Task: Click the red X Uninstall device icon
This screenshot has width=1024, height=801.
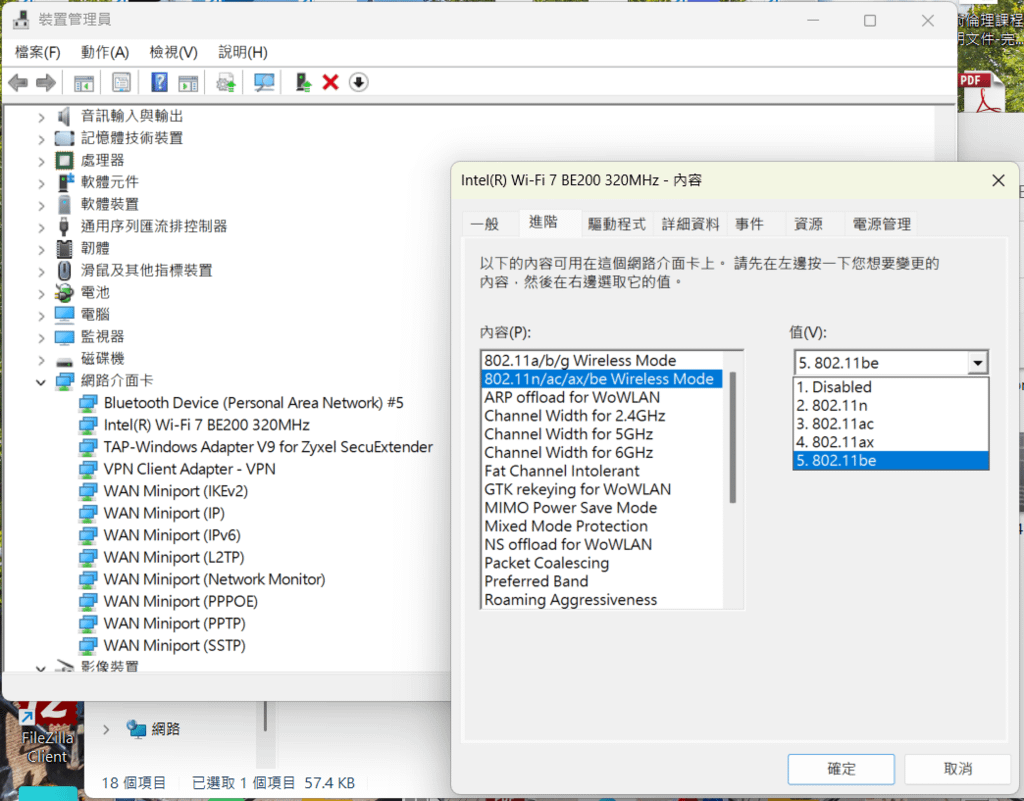Action: click(x=330, y=82)
